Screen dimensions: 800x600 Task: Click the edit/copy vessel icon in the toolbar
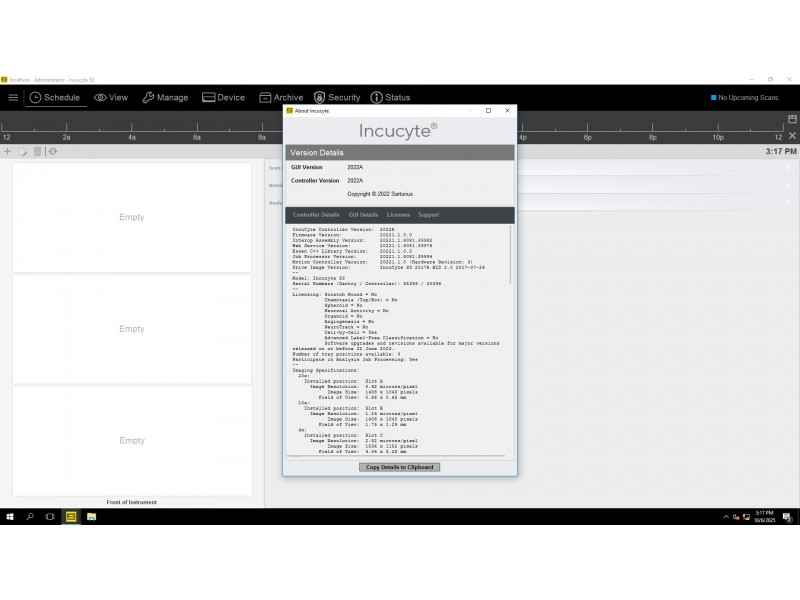coord(23,152)
